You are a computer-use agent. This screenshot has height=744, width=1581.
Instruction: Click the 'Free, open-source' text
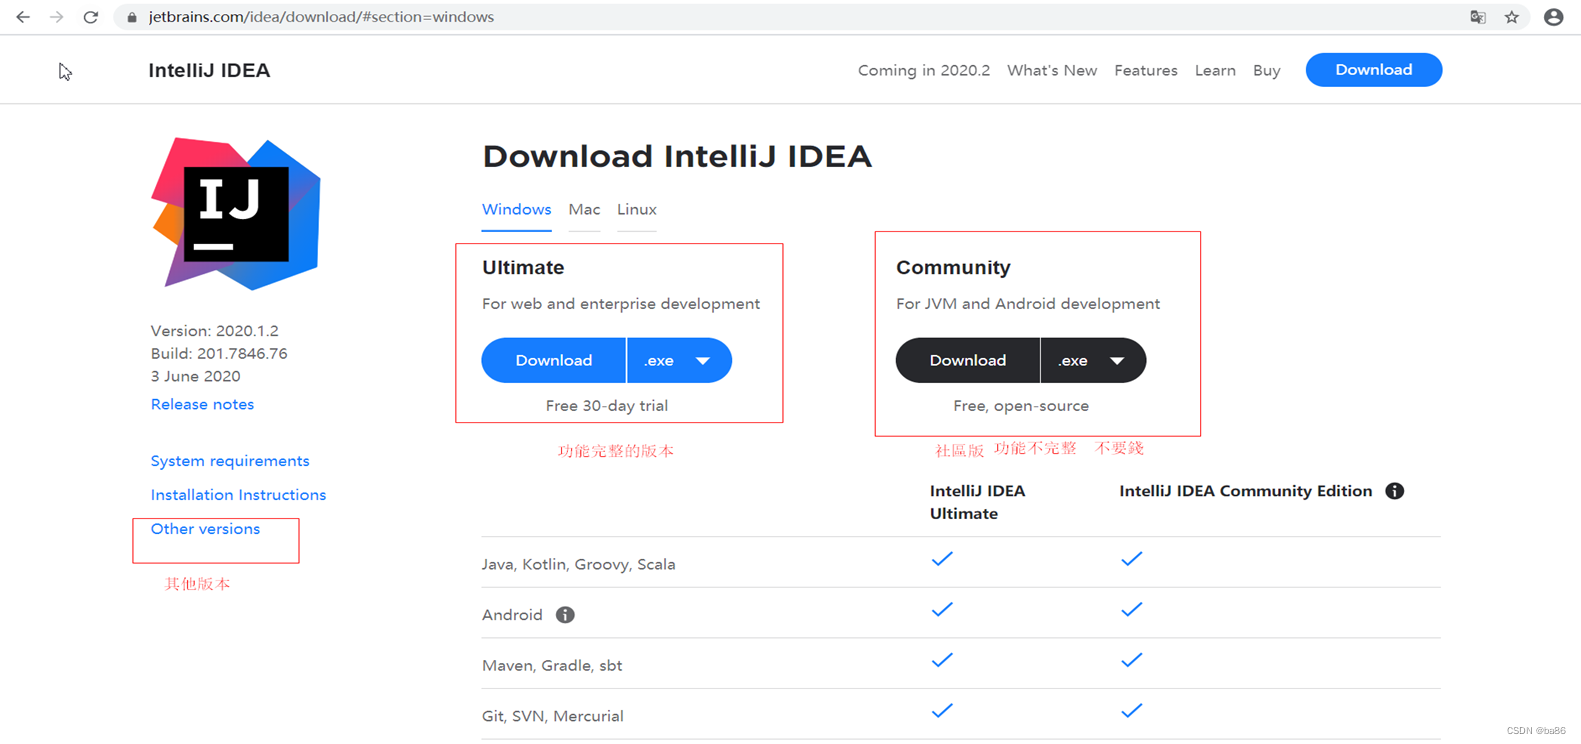(x=1021, y=406)
